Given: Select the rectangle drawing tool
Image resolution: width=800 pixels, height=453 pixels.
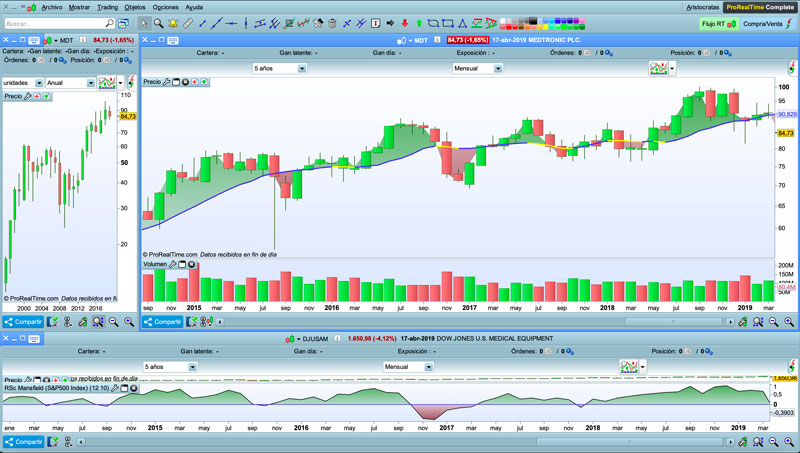Looking at the screenshot, I should point(448,23).
